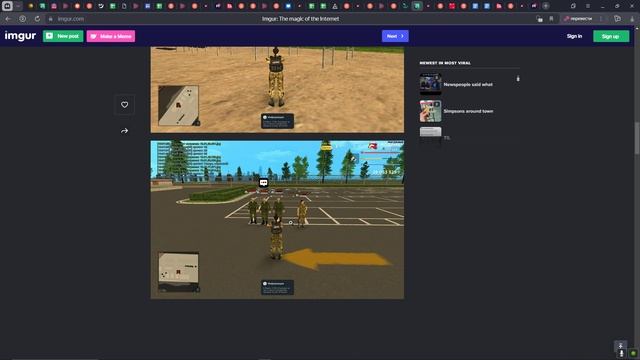Click the 'Newspeople said what' thumbnail image
The height and width of the screenshot is (360, 640).
430,84
